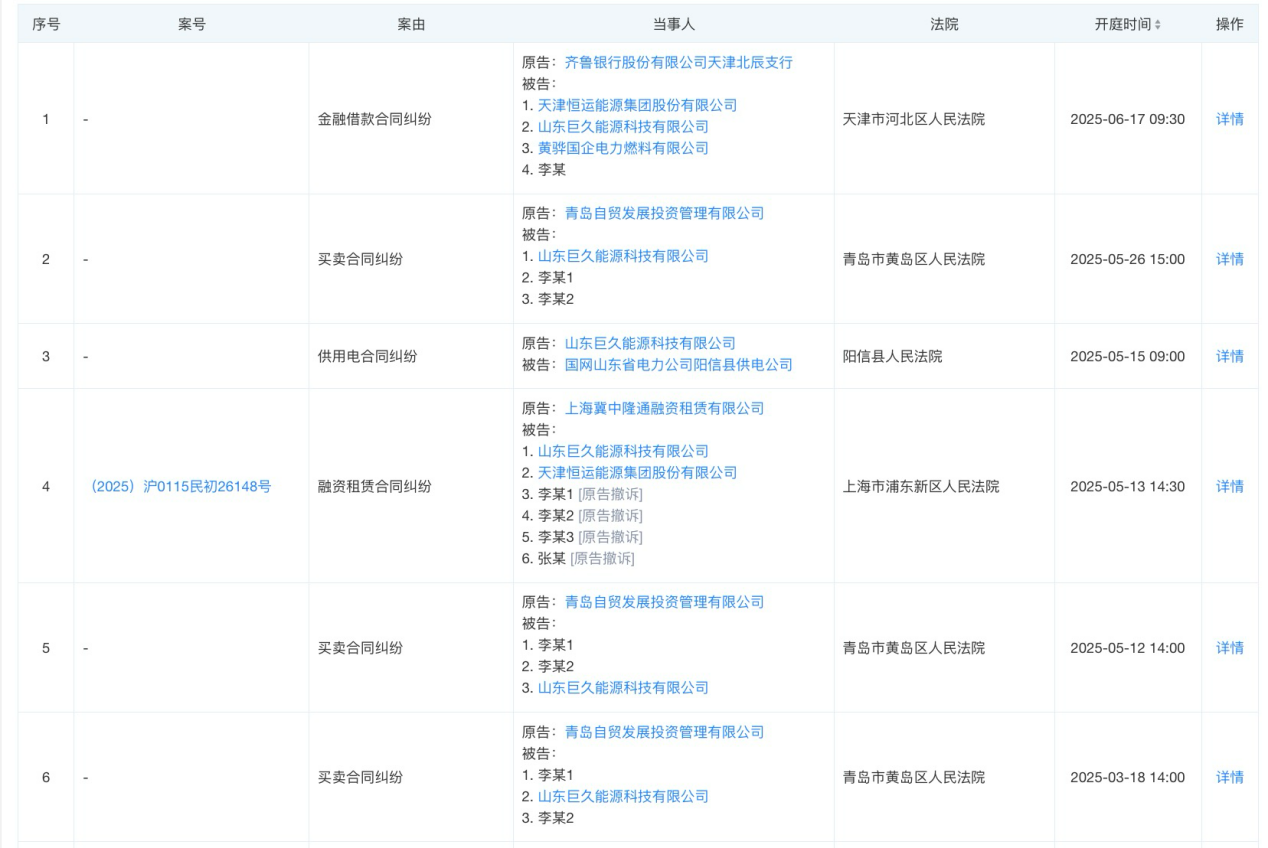Viewport: 1268px width, 848px height.
Task: Select the 当事人 column header
Action: point(674,25)
